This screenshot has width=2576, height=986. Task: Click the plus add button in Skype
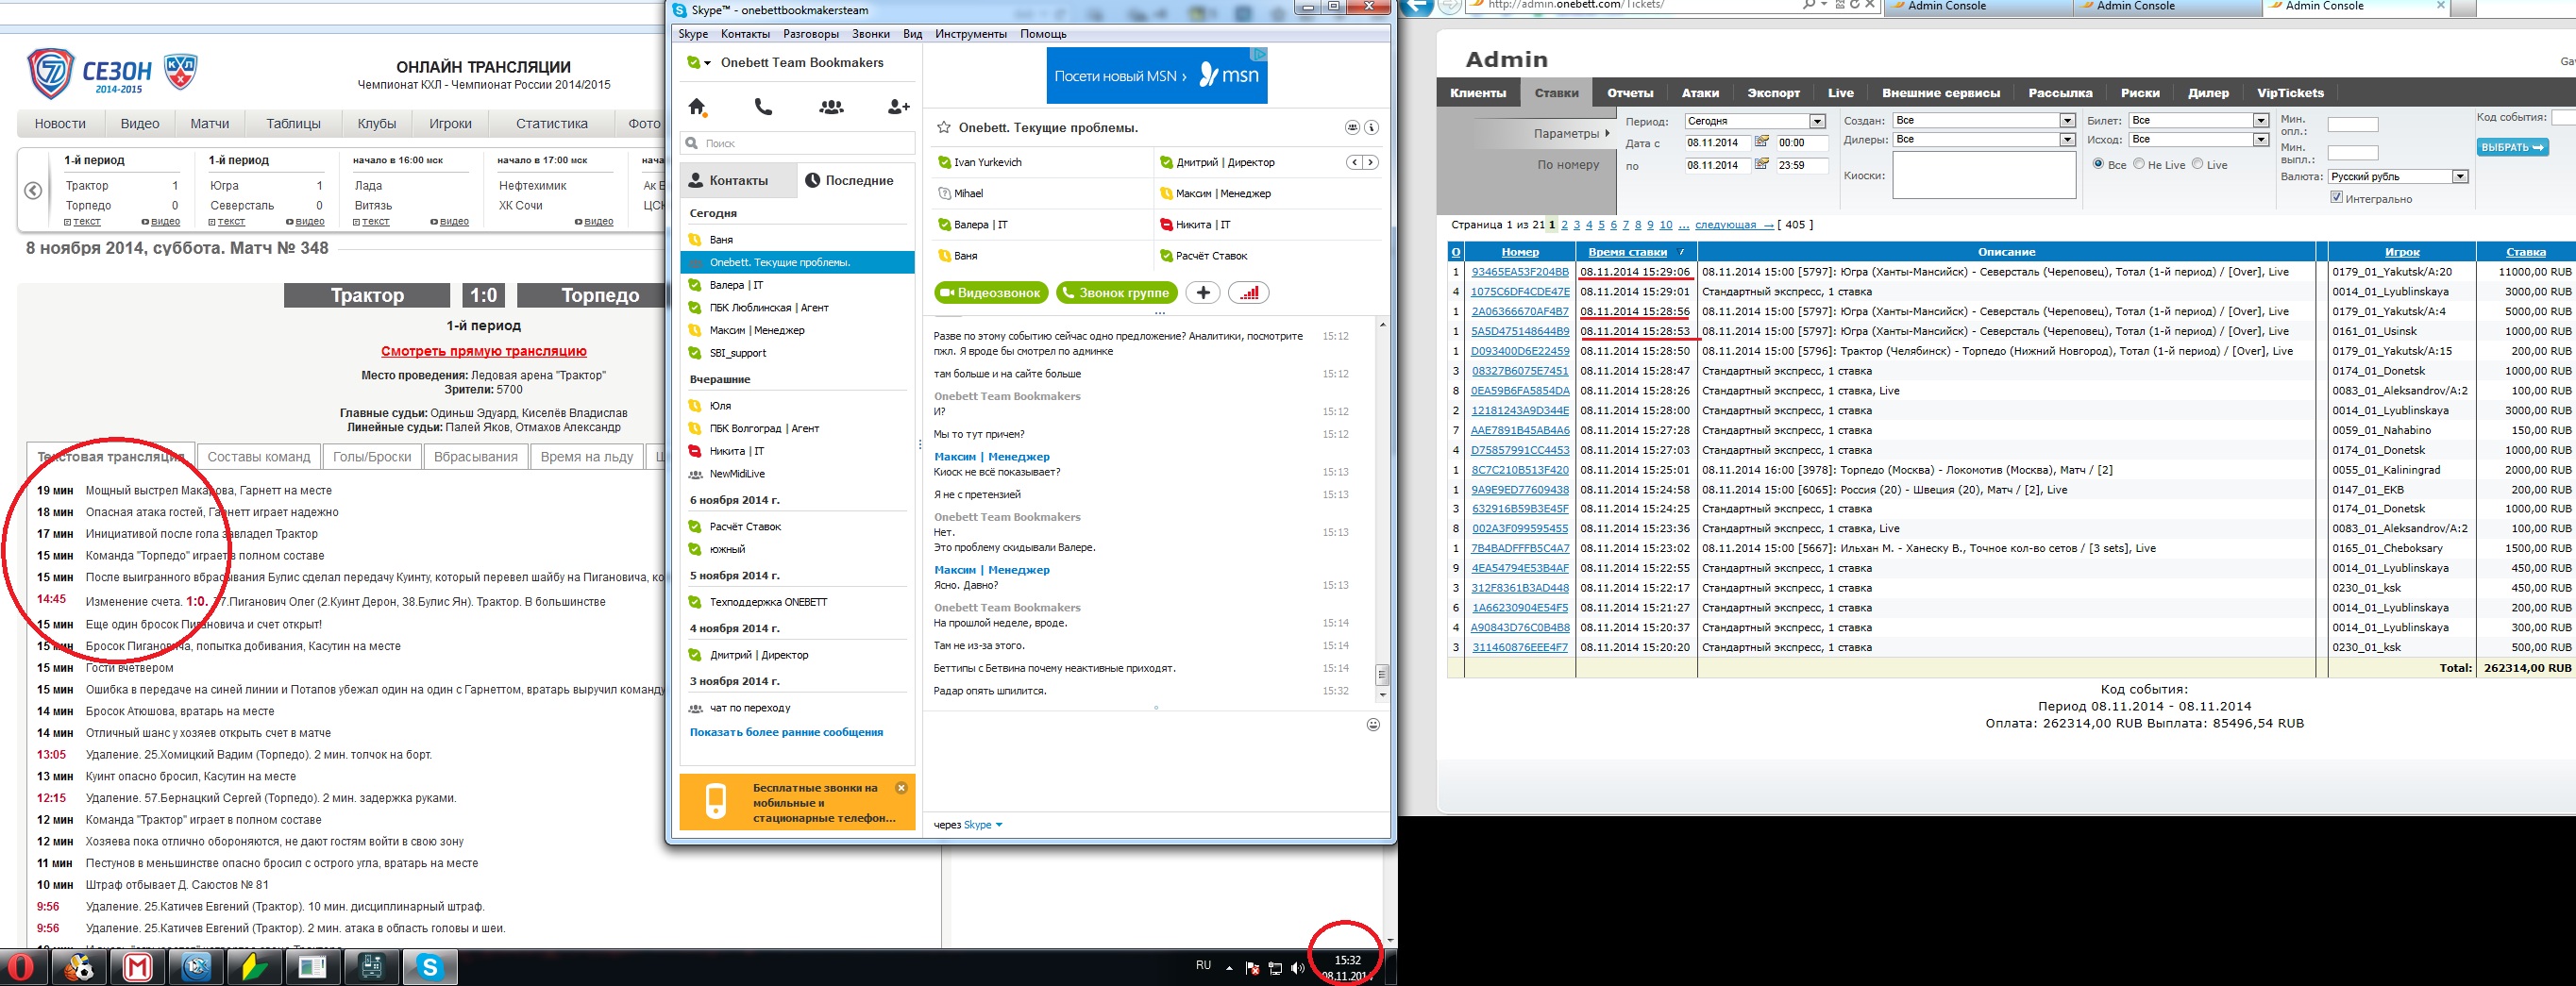click(1203, 293)
